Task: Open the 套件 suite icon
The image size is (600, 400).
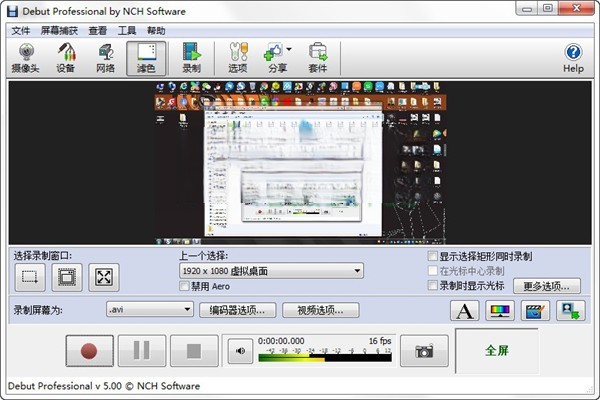Action: (x=318, y=58)
